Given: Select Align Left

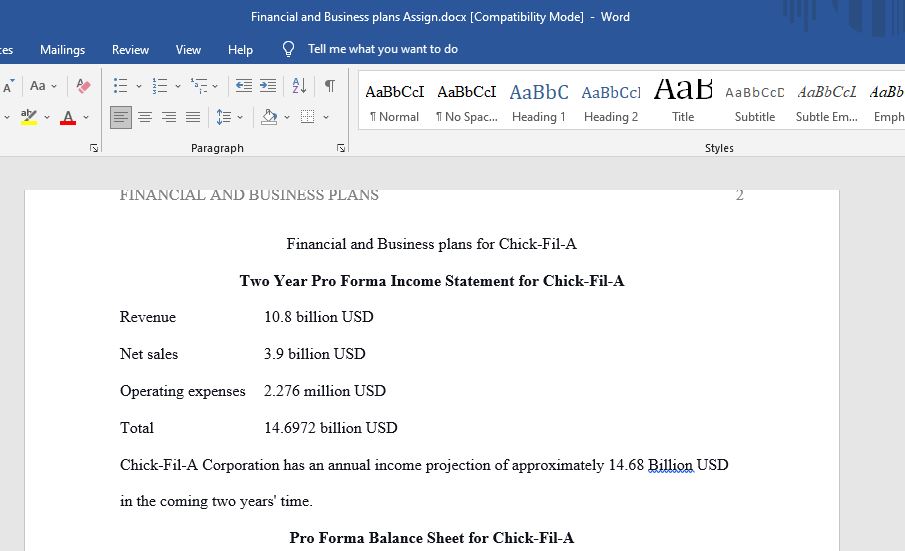Looking at the screenshot, I should 121,118.
